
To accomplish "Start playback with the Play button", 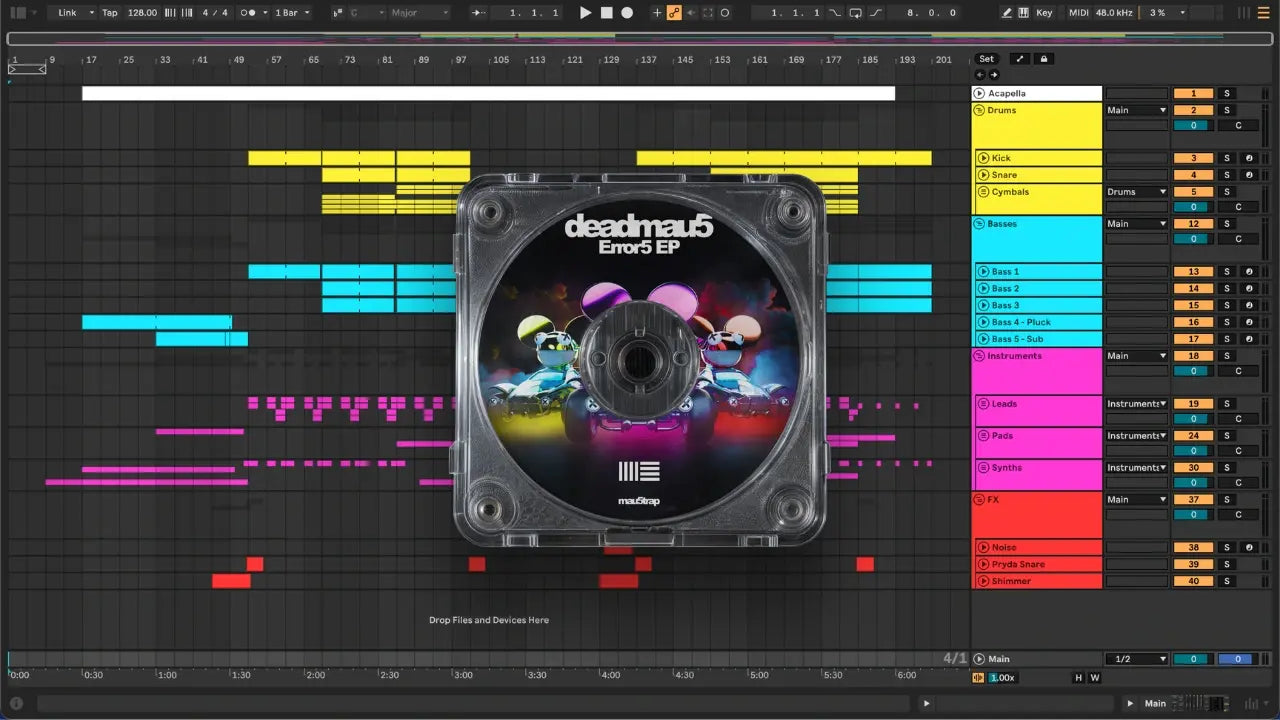I will [x=586, y=13].
